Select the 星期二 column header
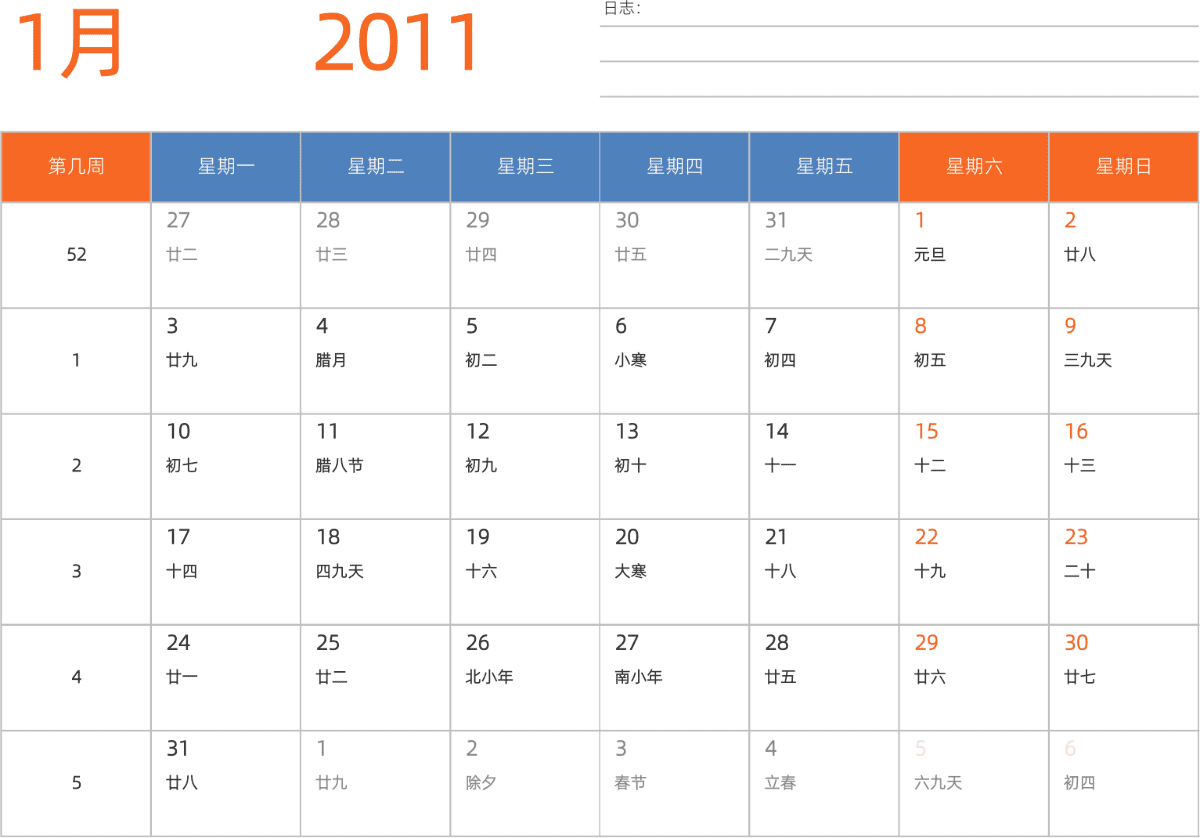The width and height of the screenshot is (1200, 838). point(375,167)
